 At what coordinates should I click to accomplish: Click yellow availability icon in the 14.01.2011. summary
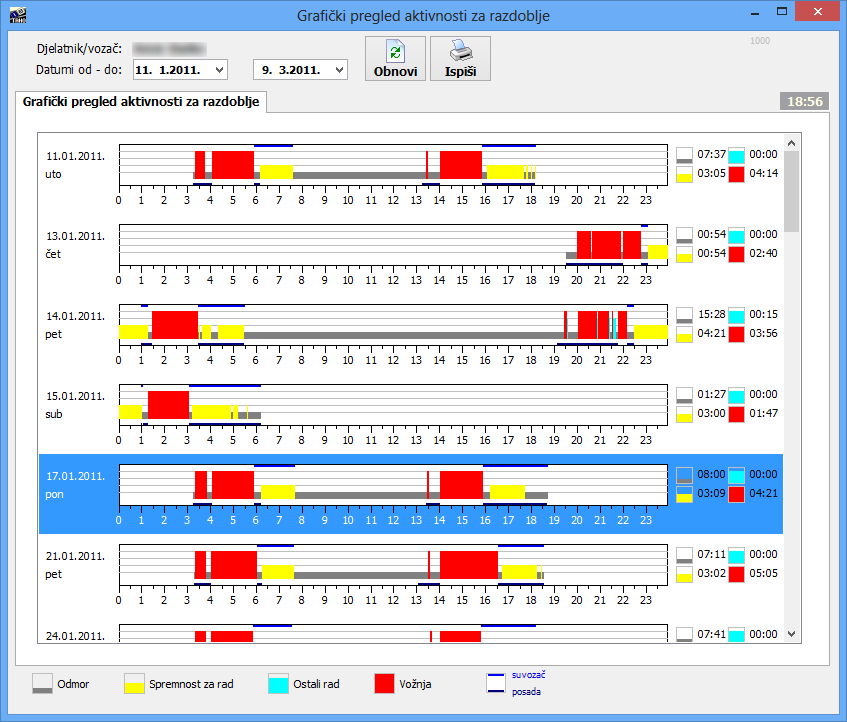click(x=684, y=334)
